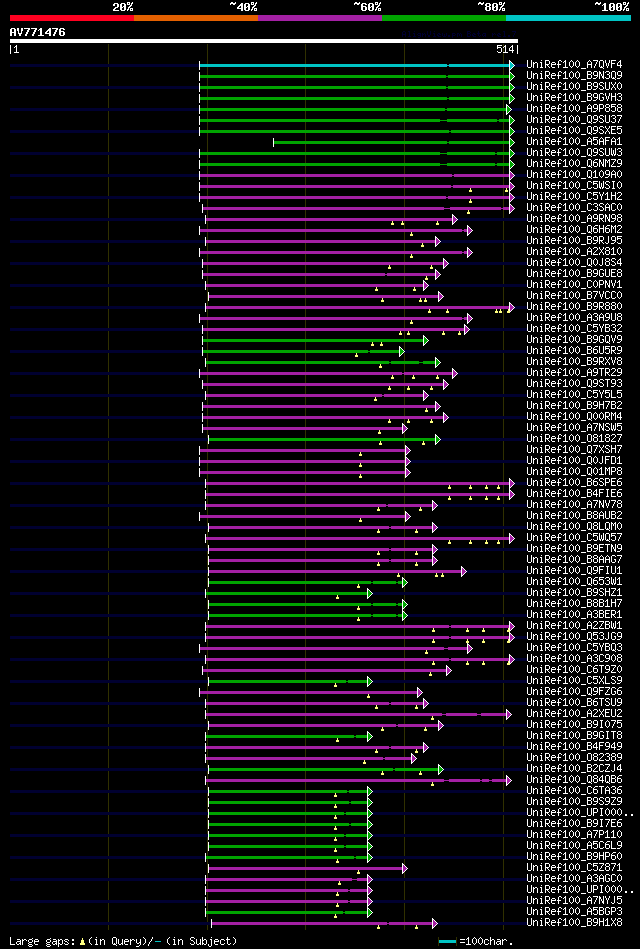Click the 'Large gaps' legend text
The height and width of the screenshot is (949, 640).
42,941
